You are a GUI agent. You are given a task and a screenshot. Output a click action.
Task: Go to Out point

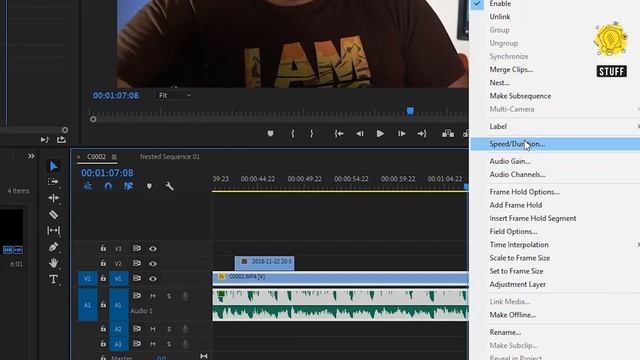coord(422,133)
